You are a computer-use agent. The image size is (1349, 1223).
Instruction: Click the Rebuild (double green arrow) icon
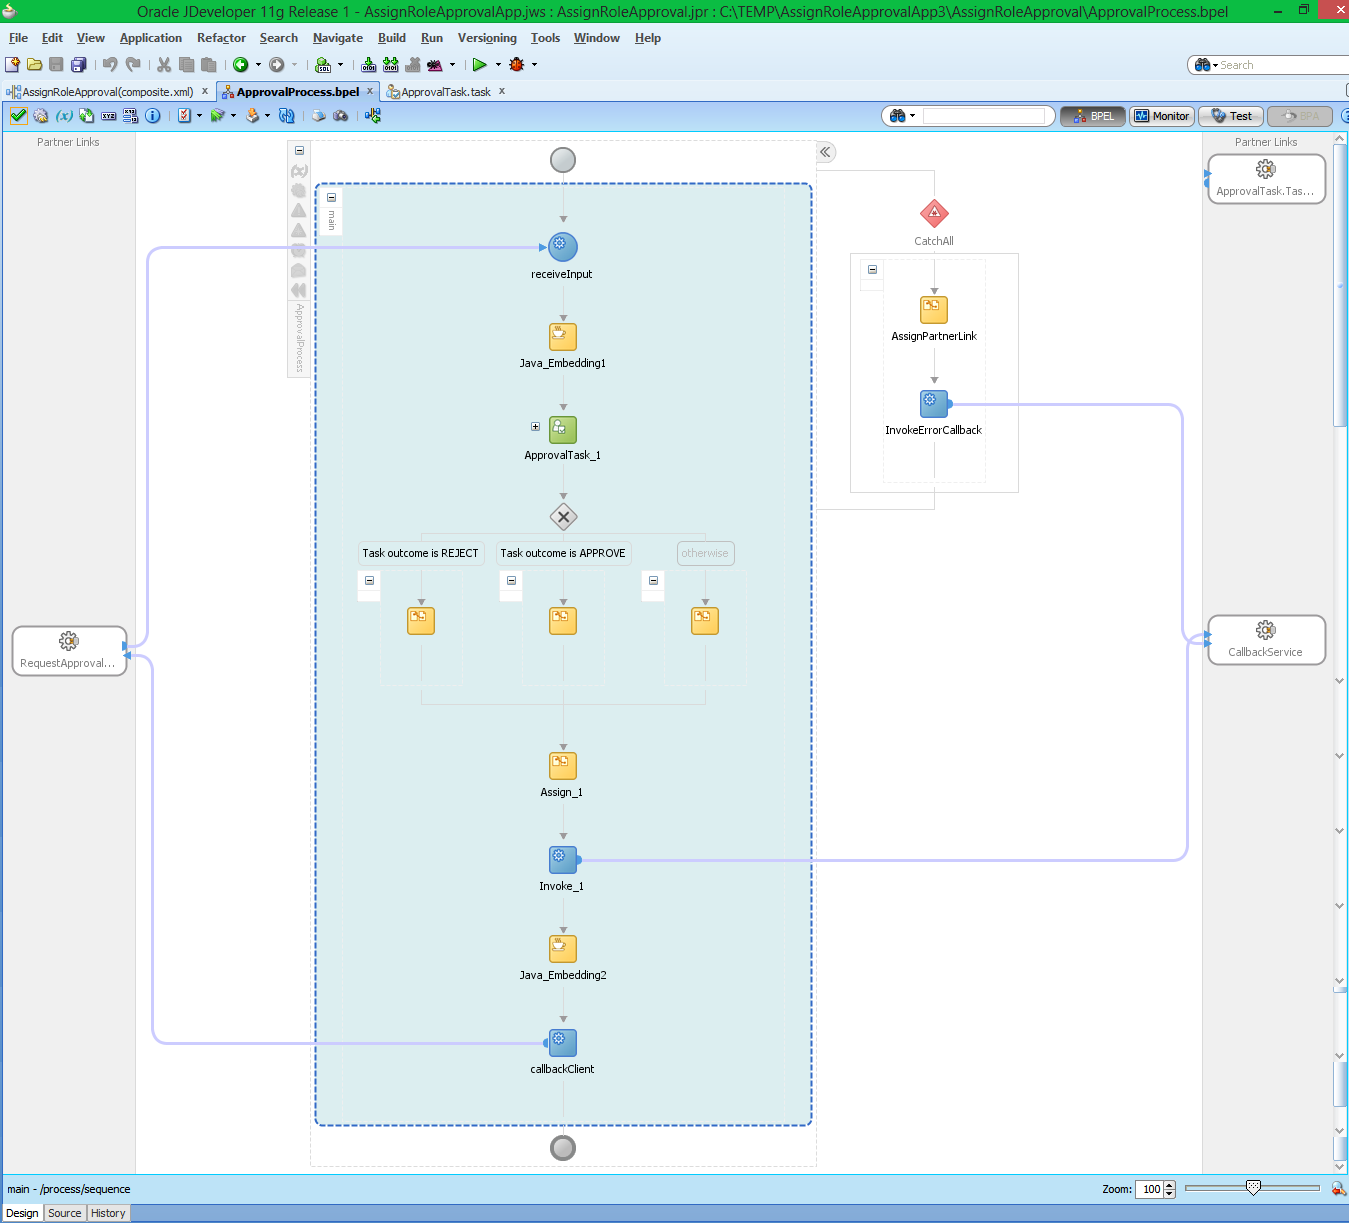[x=391, y=64]
